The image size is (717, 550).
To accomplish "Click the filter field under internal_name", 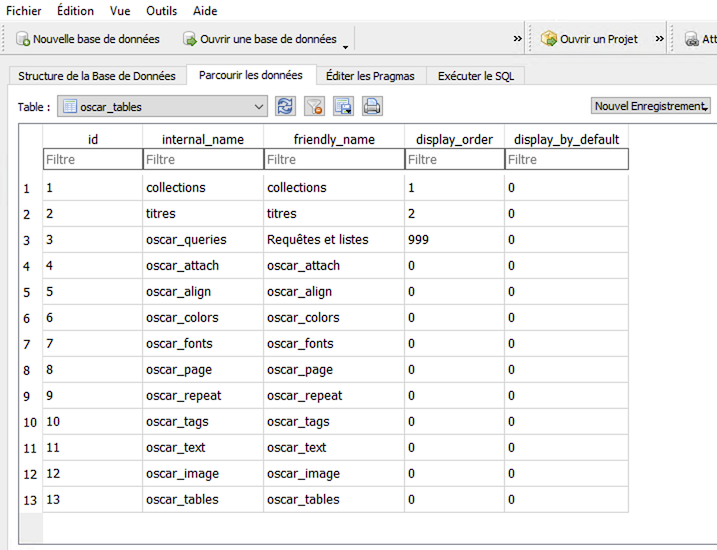I will coord(202,159).
